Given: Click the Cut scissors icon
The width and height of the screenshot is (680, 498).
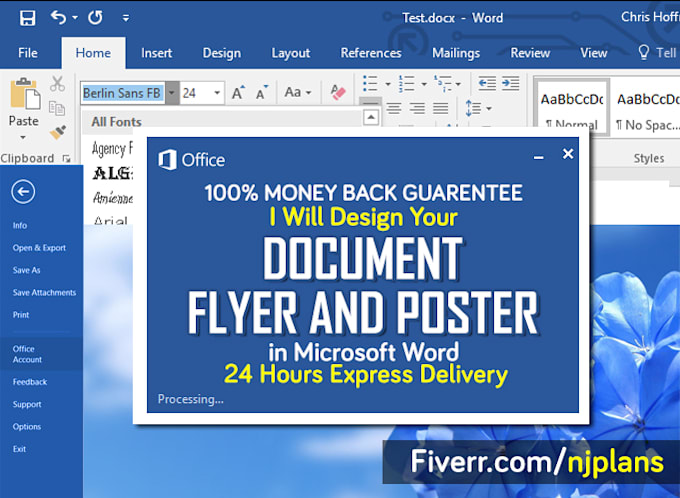Looking at the screenshot, I should click(x=57, y=83).
